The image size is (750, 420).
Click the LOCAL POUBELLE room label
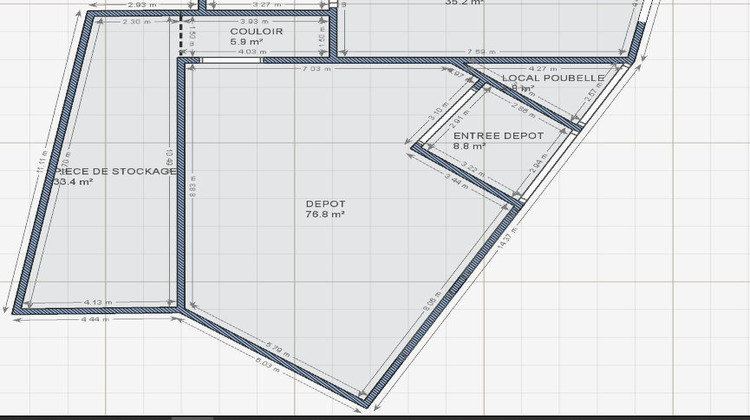tap(552, 77)
